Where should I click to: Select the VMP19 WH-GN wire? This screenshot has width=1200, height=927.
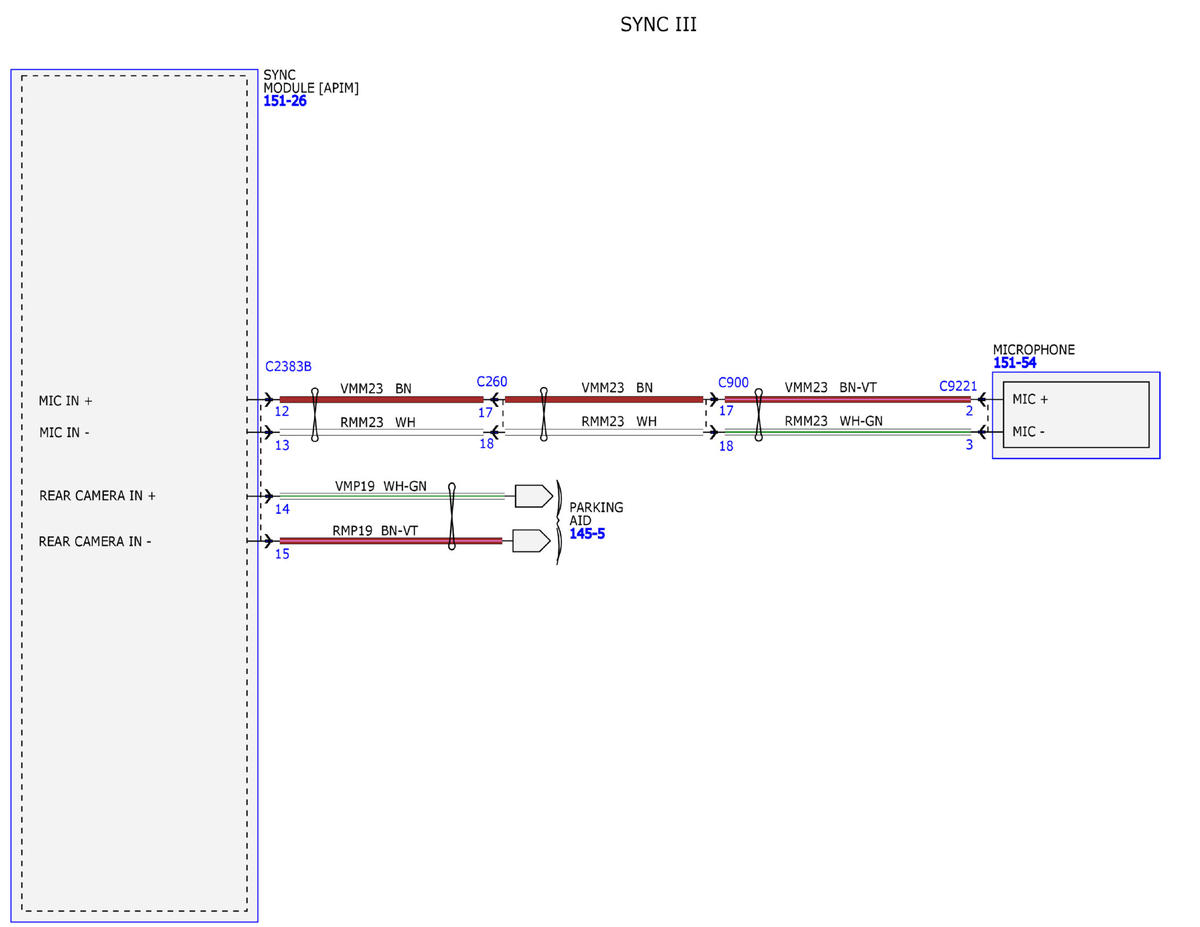point(392,495)
